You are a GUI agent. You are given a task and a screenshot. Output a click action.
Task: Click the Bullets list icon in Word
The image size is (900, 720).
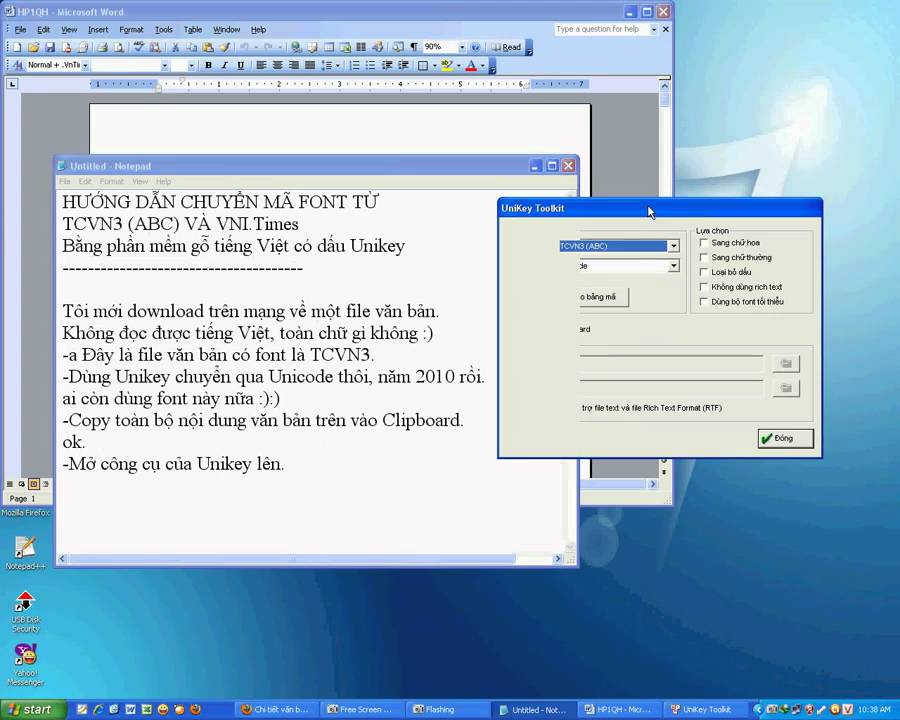pyautogui.click(x=371, y=65)
